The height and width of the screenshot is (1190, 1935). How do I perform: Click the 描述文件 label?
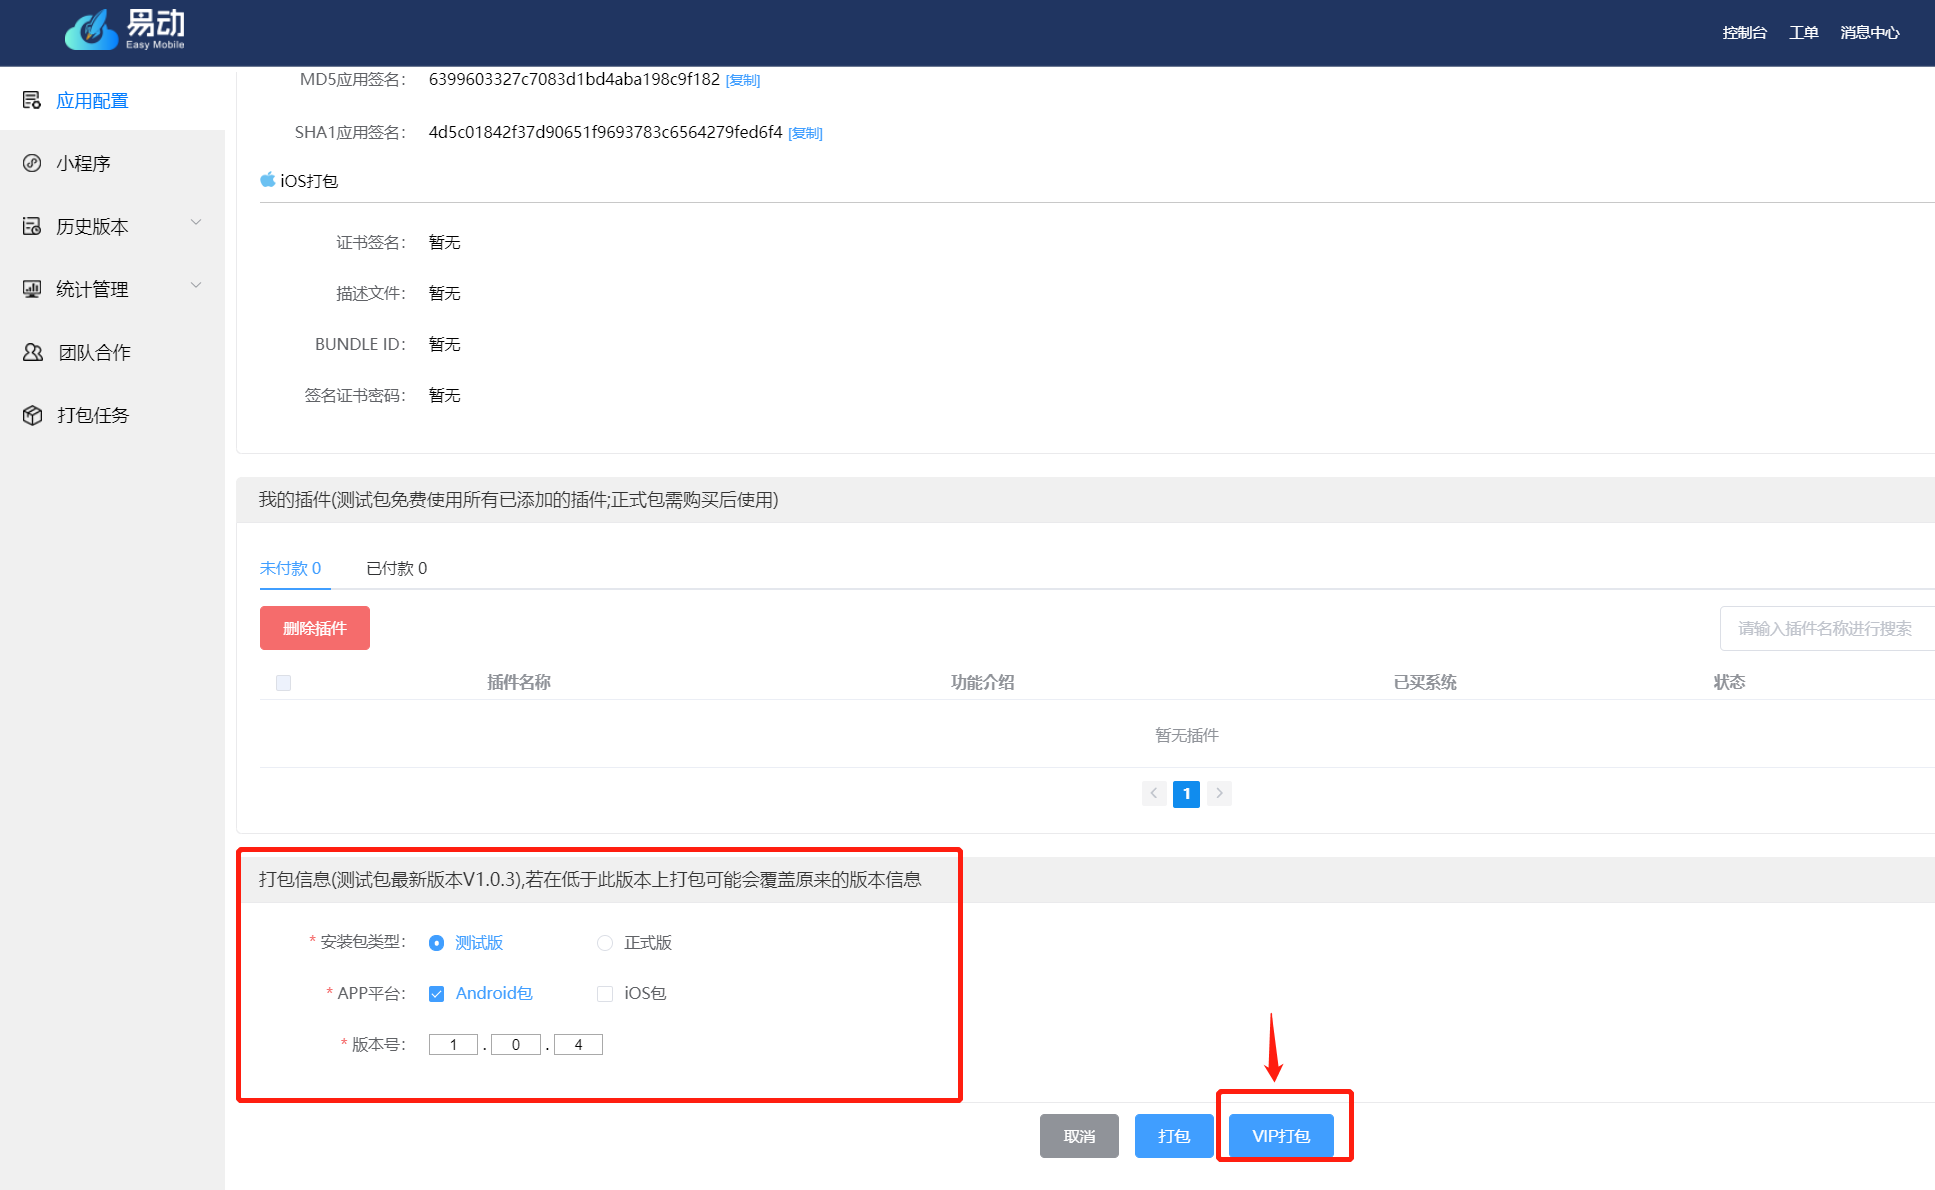(x=371, y=293)
